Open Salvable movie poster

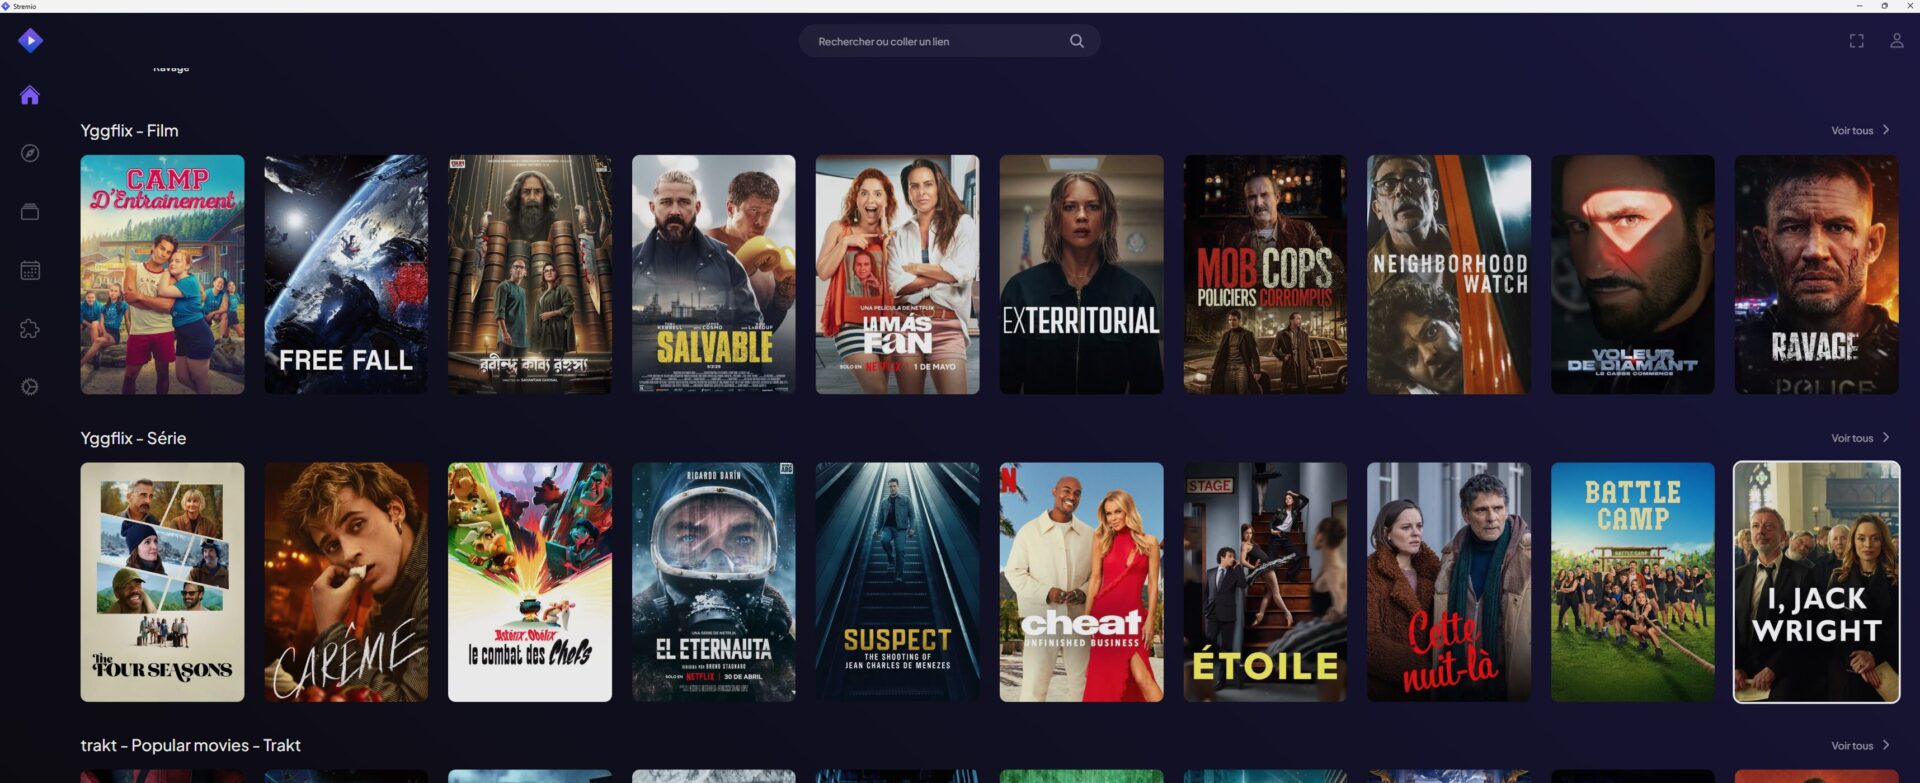pyautogui.click(x=714, y=274)
